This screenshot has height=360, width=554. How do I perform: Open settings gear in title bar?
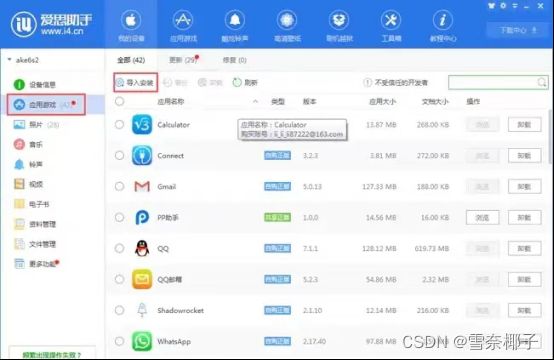tap(503, 6)
